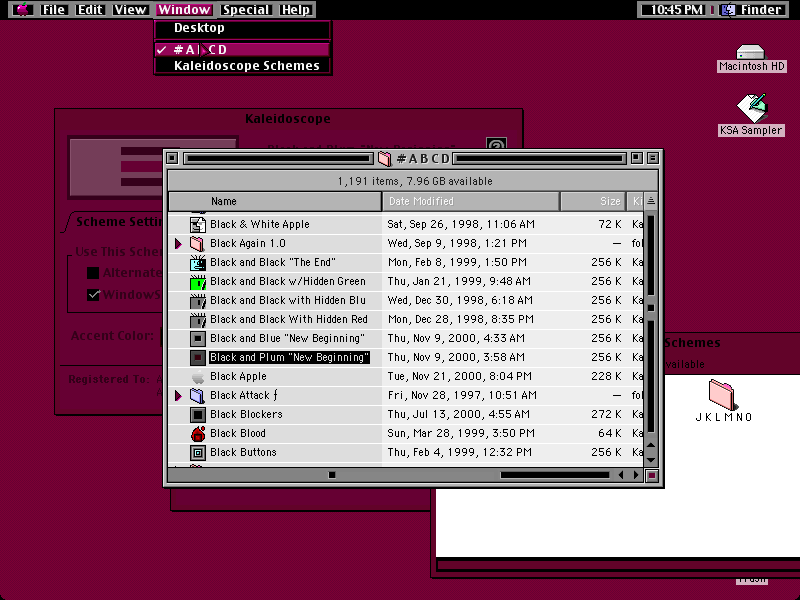Select the Black Buttons scheme icon
Screen dimensions: 800x600
[x=198, y=453]
